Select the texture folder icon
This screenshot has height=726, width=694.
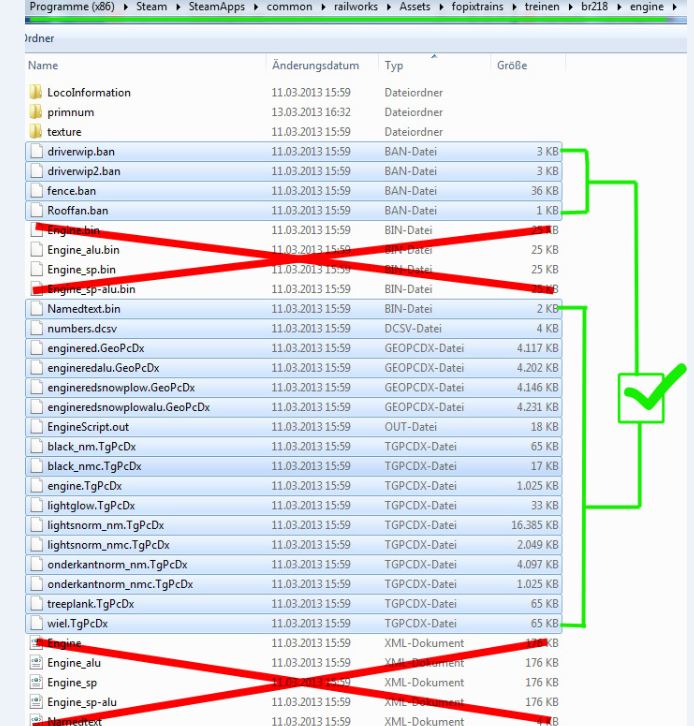pyautogui.click(x=36, y=131)
